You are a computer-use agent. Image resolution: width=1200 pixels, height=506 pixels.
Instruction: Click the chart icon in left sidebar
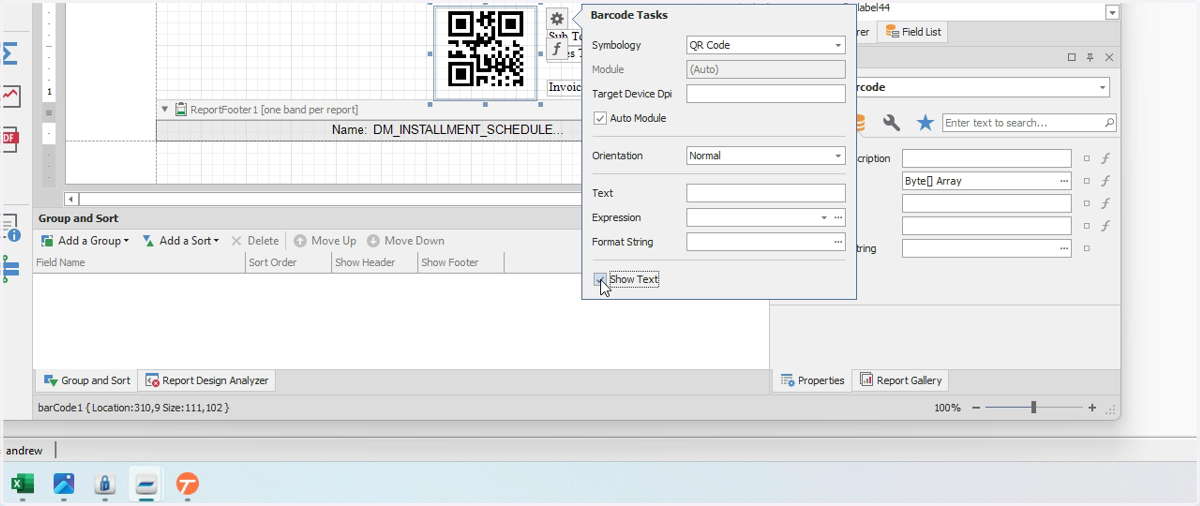[10, 96]
